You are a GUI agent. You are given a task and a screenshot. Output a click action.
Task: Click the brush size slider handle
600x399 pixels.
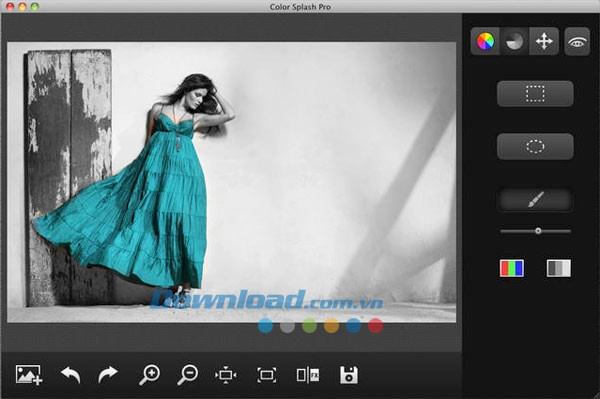click(x=538, y=231)
